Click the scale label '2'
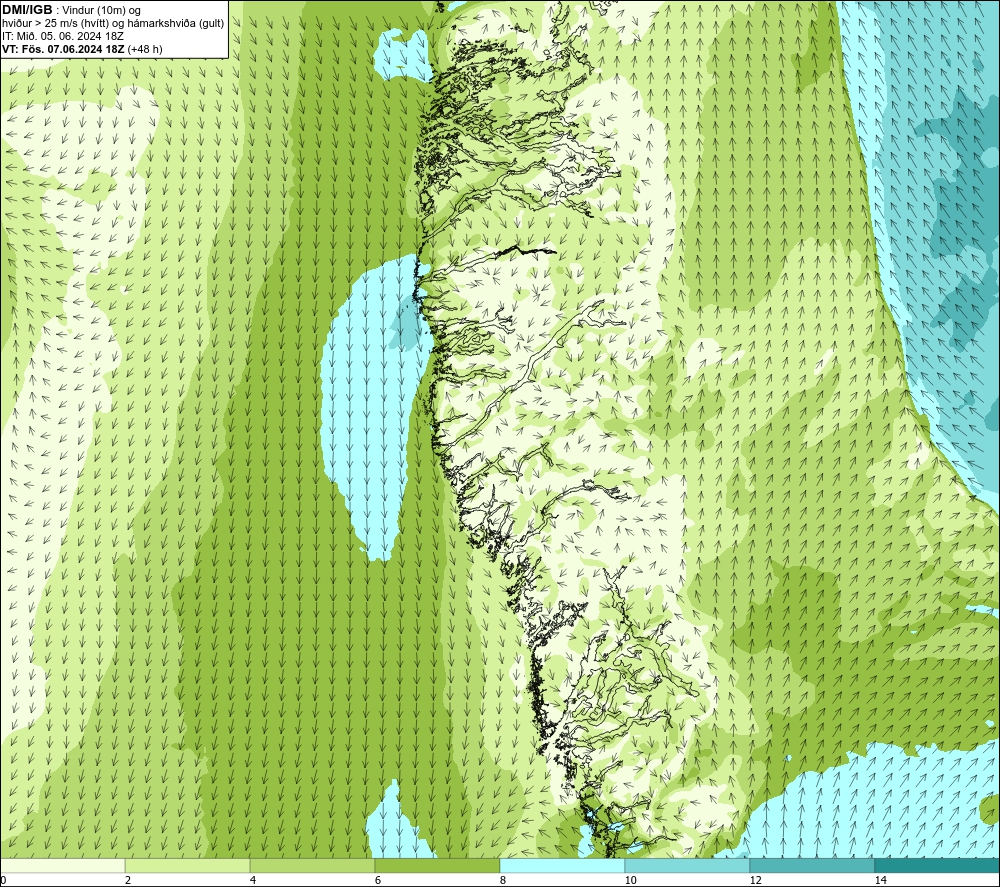The width and height of the screenshot is (1000, 887). point(128,880)
